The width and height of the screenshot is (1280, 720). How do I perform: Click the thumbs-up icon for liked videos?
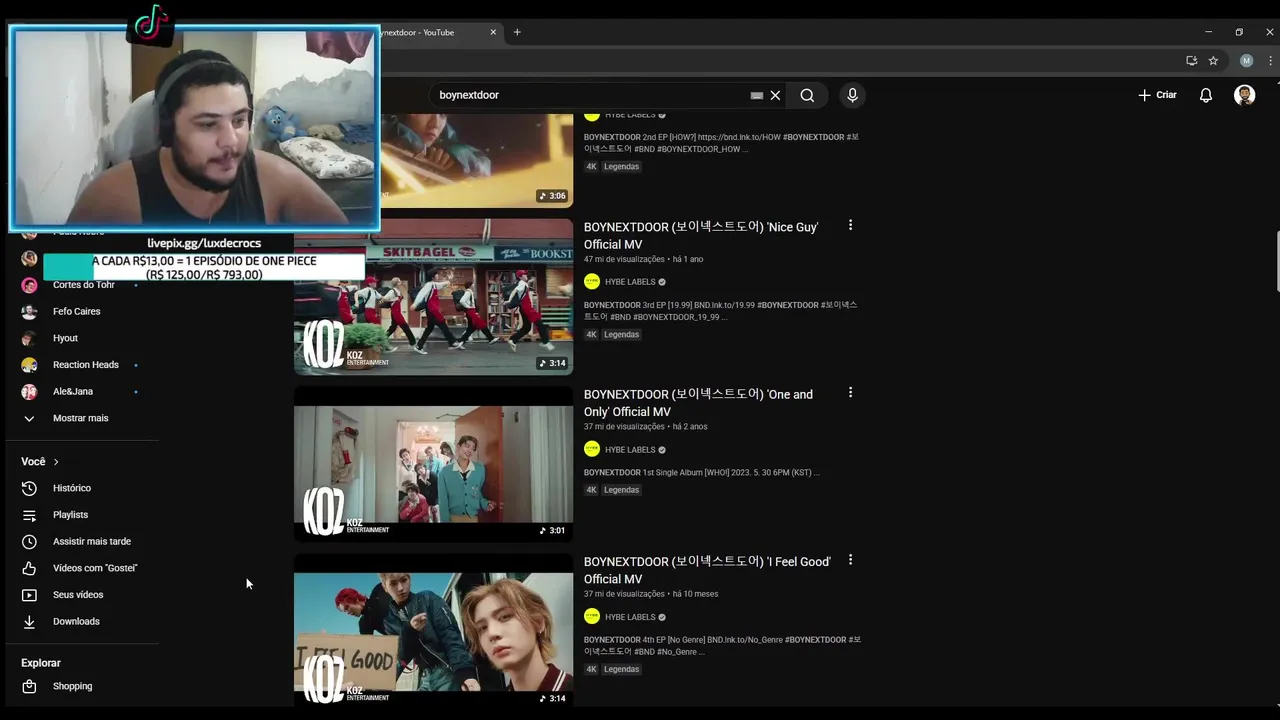pyautogui.click(x=29, y=568)
